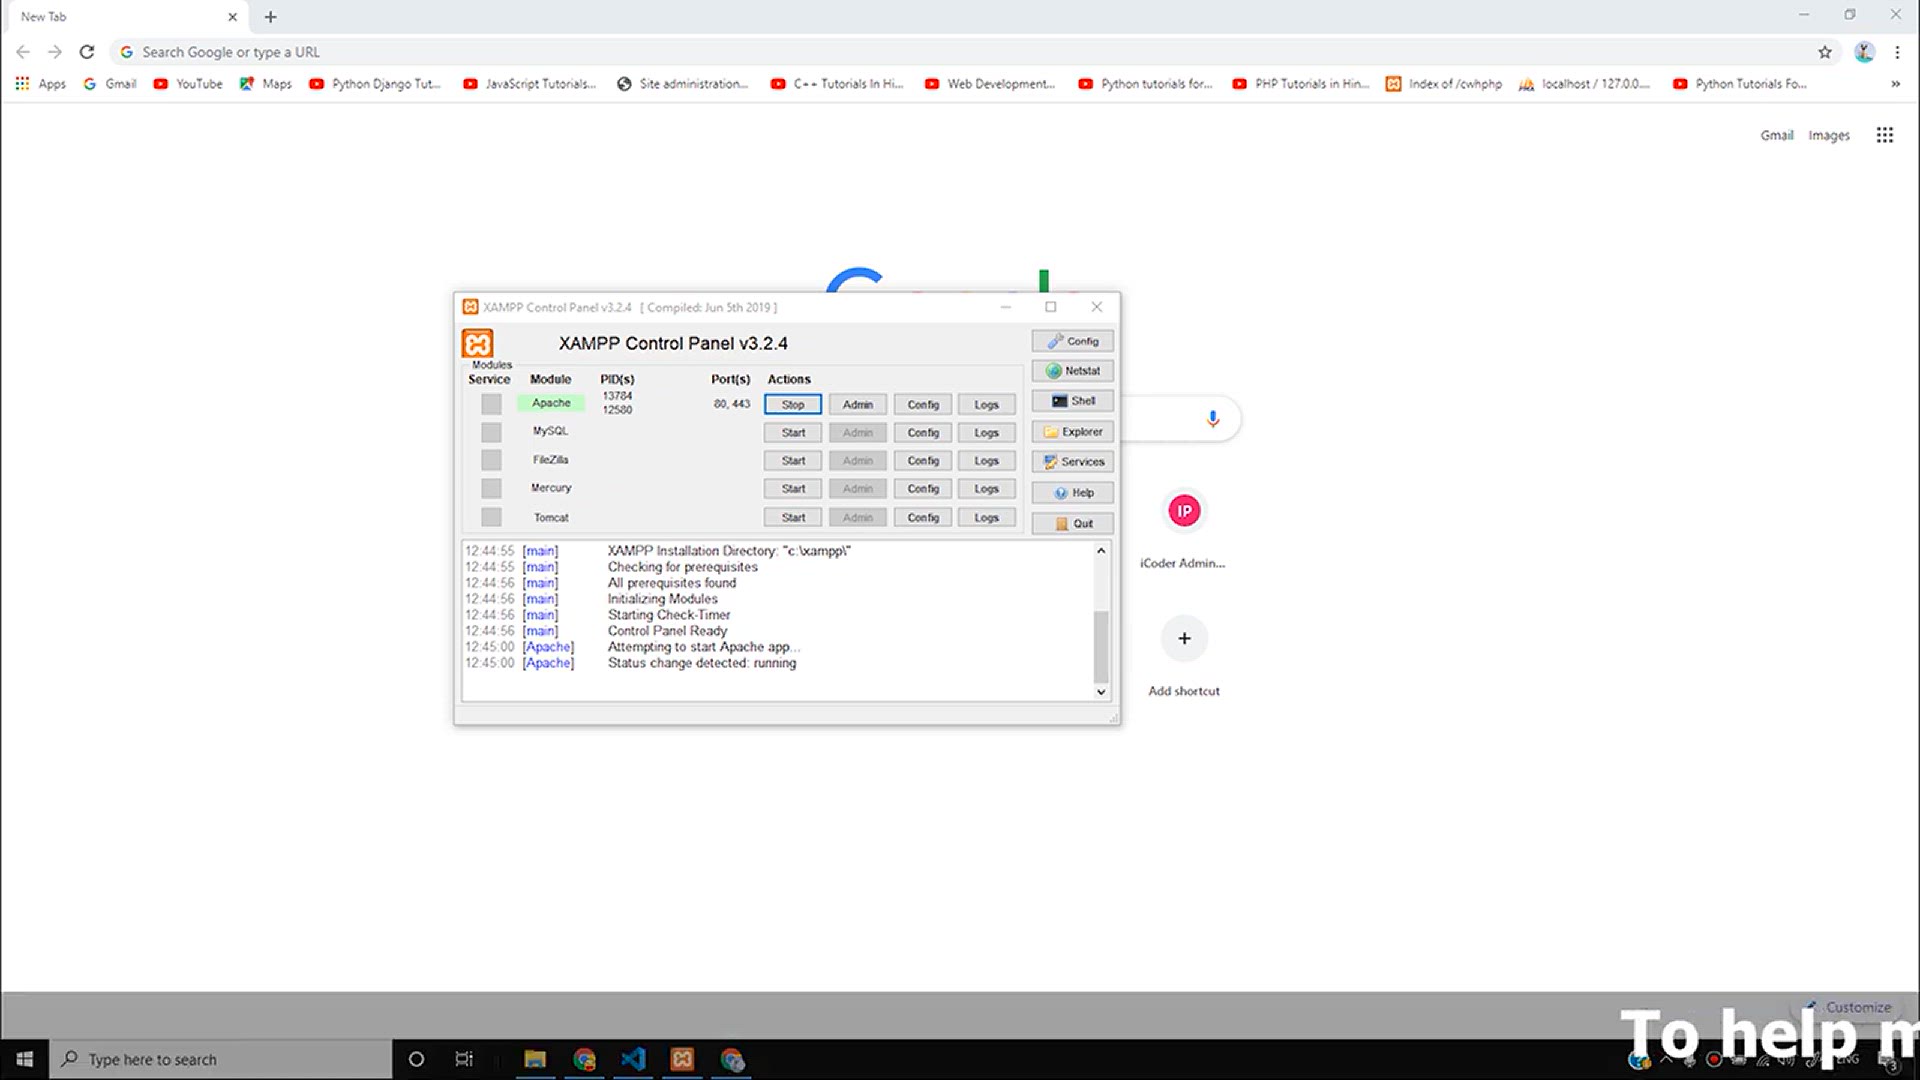
Task: Go back in Chrome
Action: pyautogui.click(x=23, y=52)
